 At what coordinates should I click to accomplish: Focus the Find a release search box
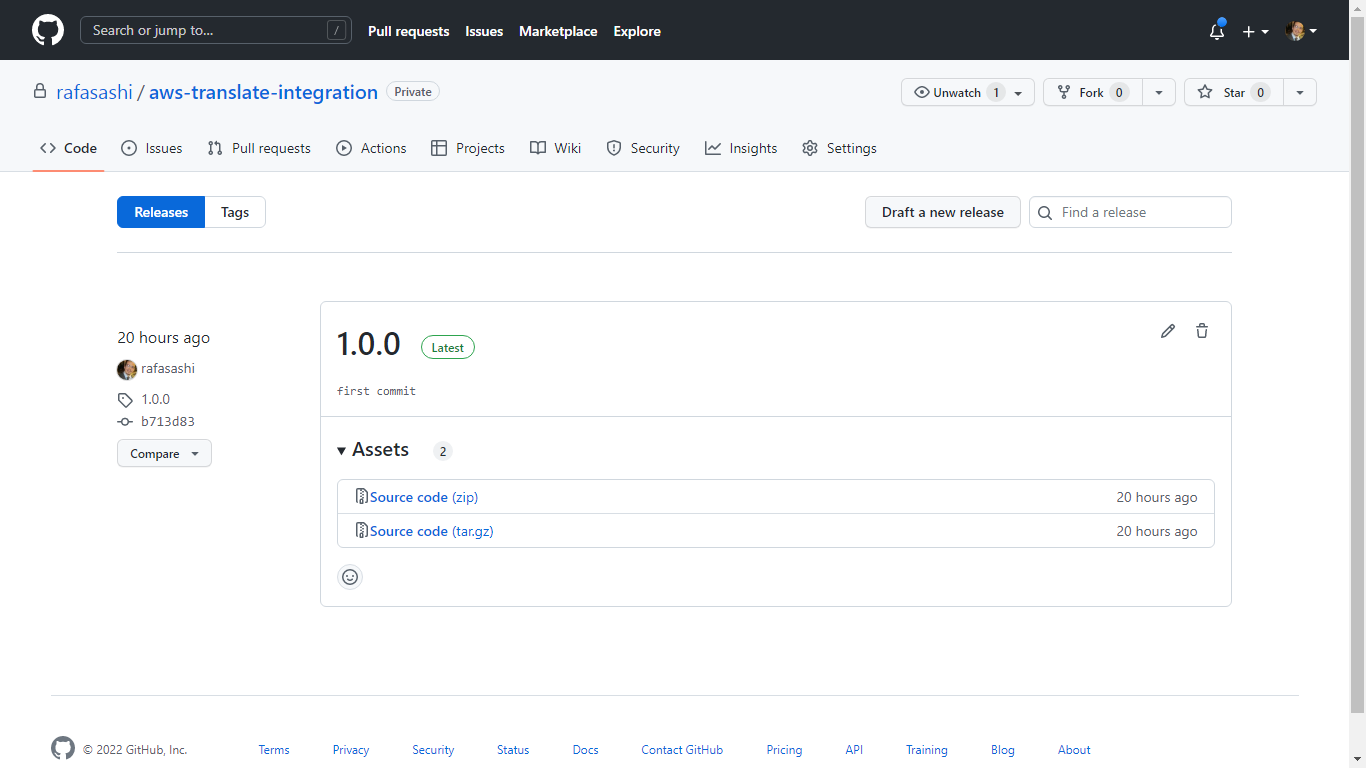click(x=1130, y=212)
